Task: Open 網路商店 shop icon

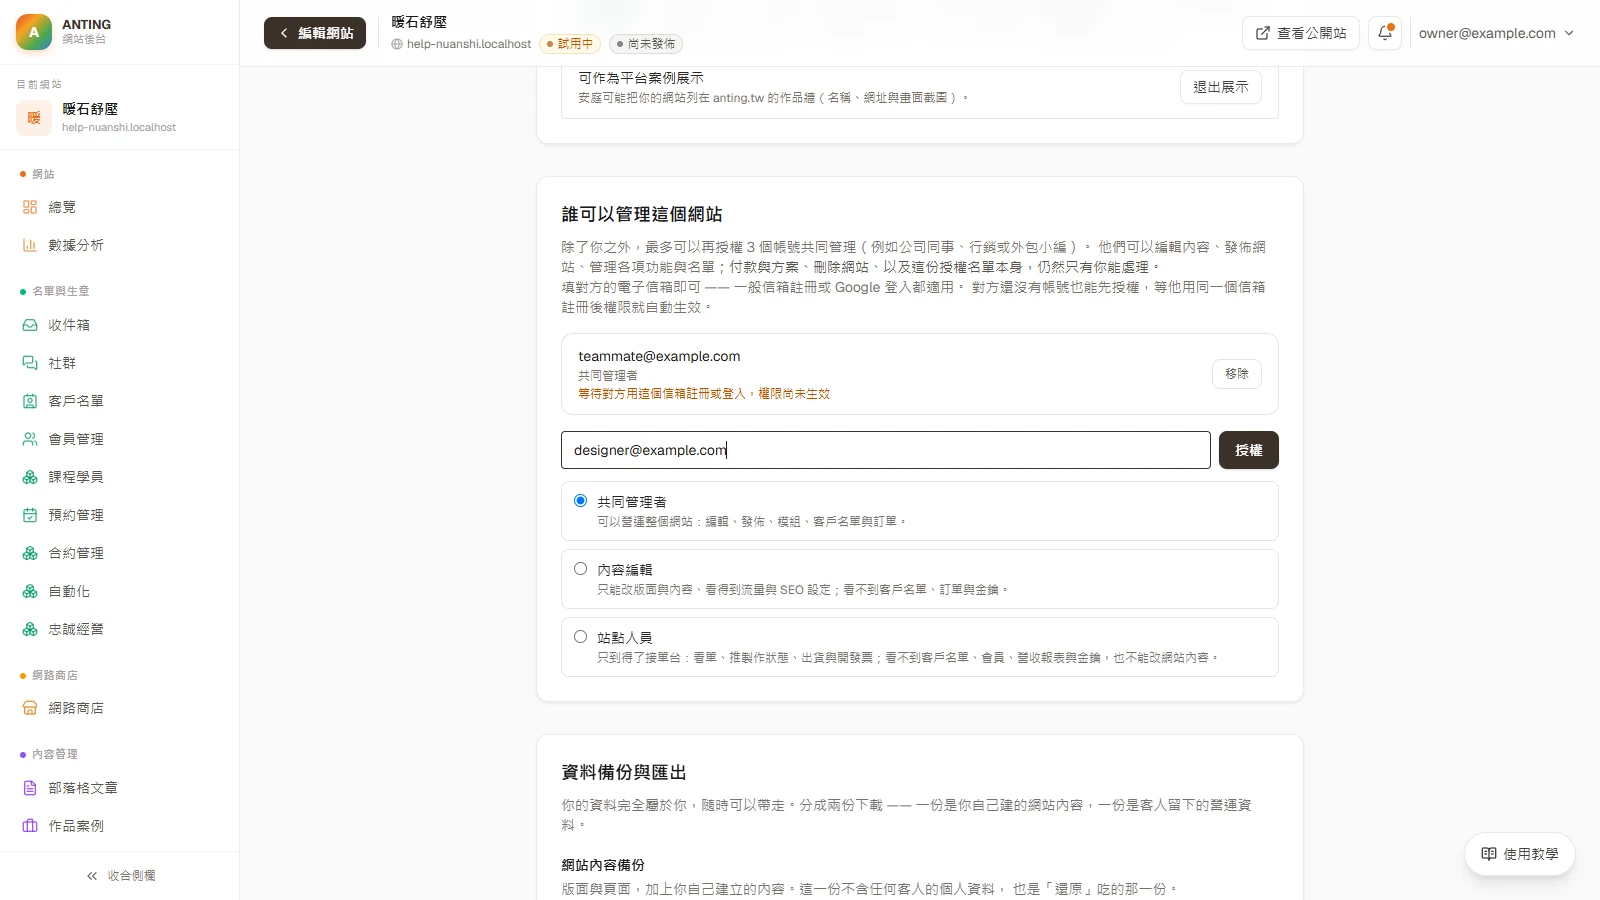Action: (30, 708)
